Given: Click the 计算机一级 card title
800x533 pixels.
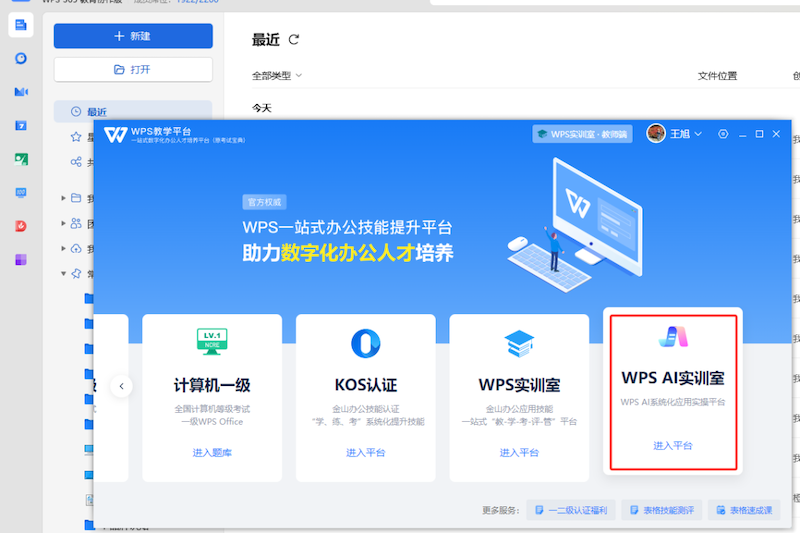Looking at the screenshot, I should [x=212, y=385].
